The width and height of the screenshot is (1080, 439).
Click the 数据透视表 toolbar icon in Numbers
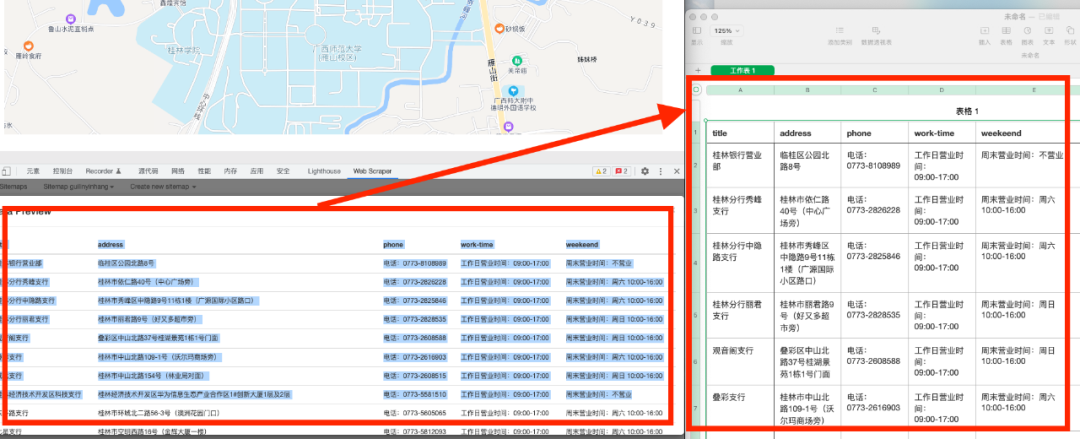pos(876,31)
